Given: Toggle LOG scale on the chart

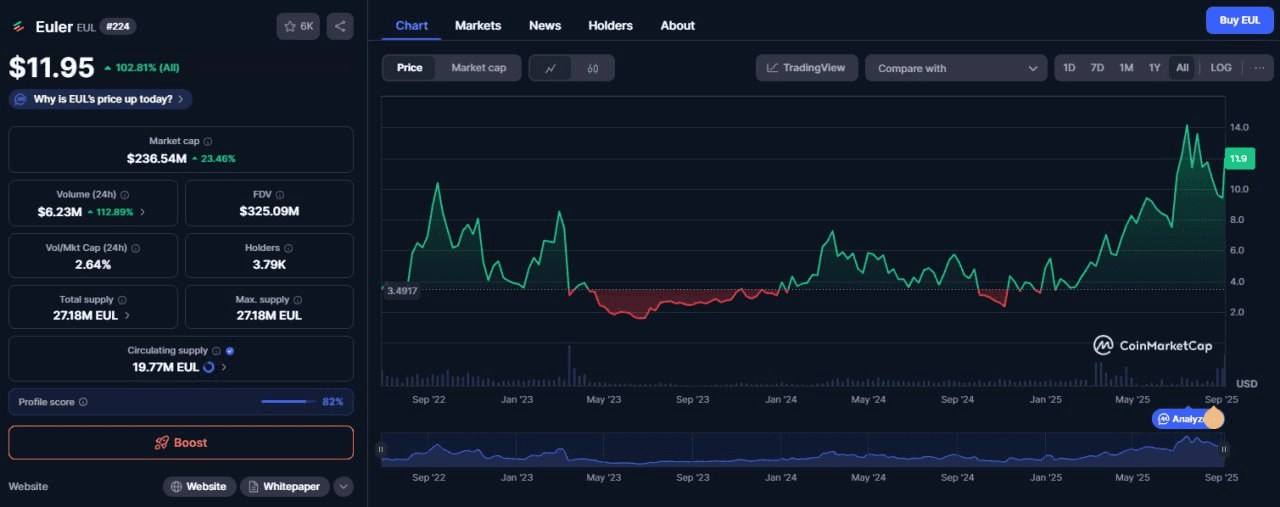Looking at the screenshot, I should (1221, 68).
